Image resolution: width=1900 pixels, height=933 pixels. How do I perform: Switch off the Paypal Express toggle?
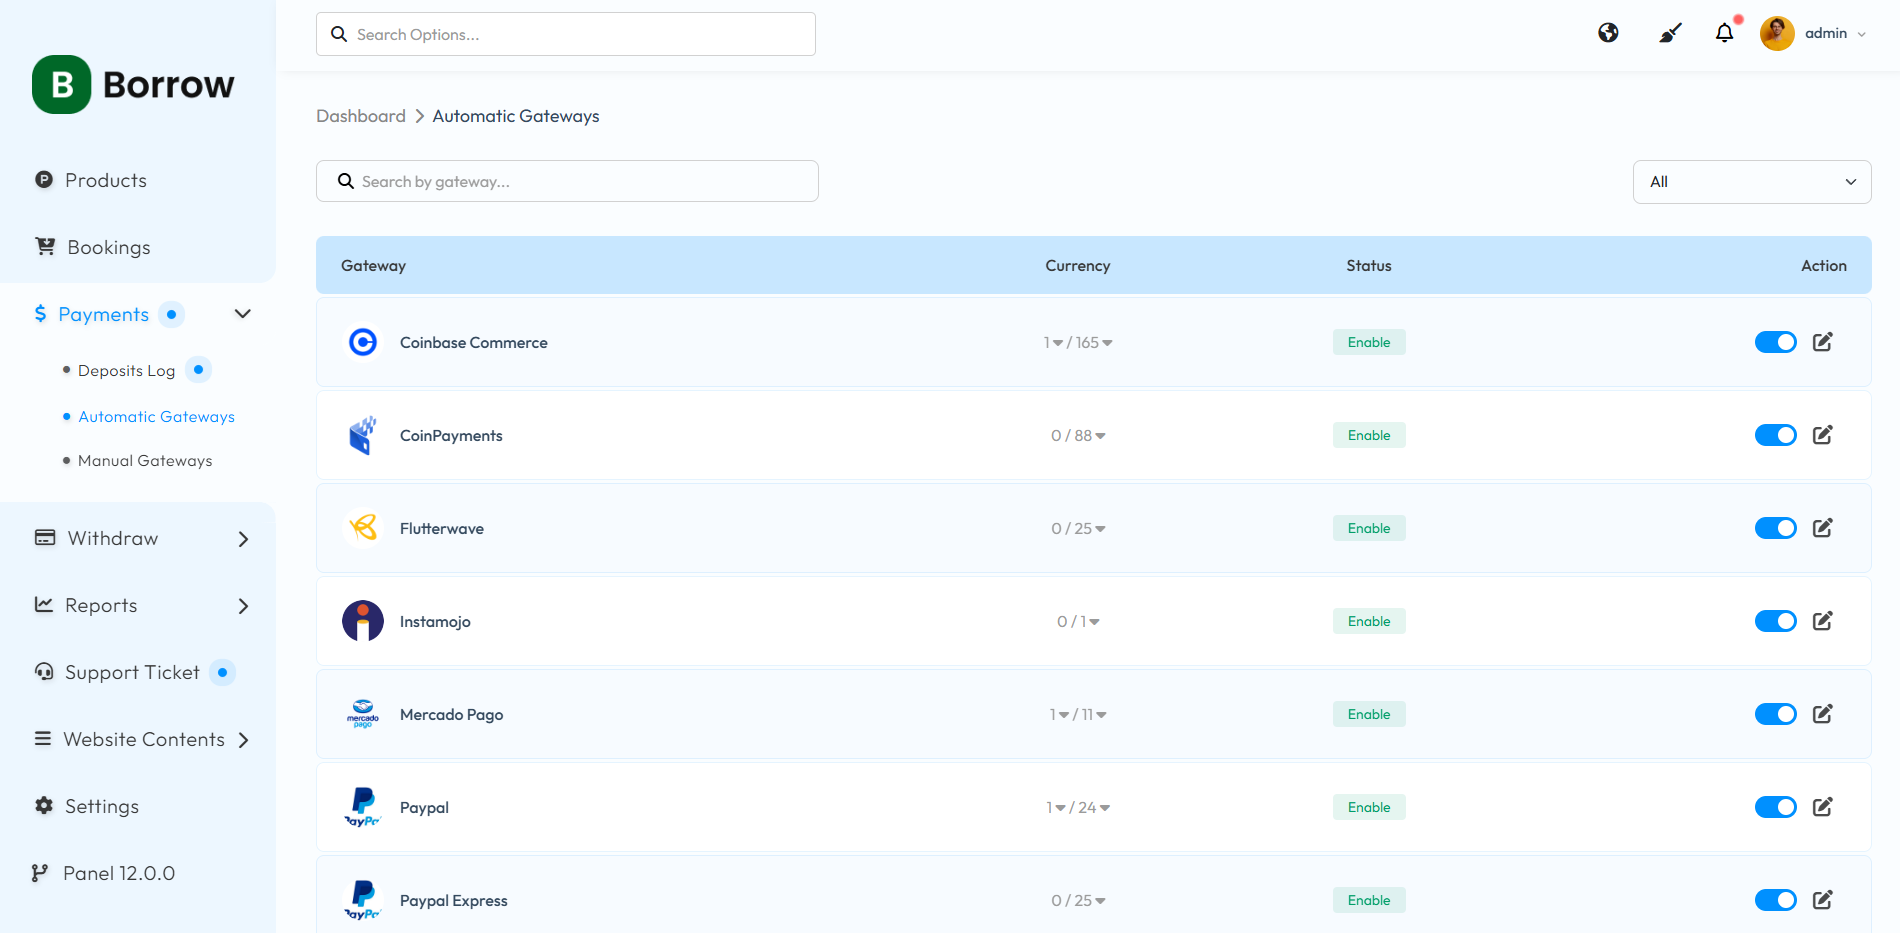click(x=1775, y=900)
